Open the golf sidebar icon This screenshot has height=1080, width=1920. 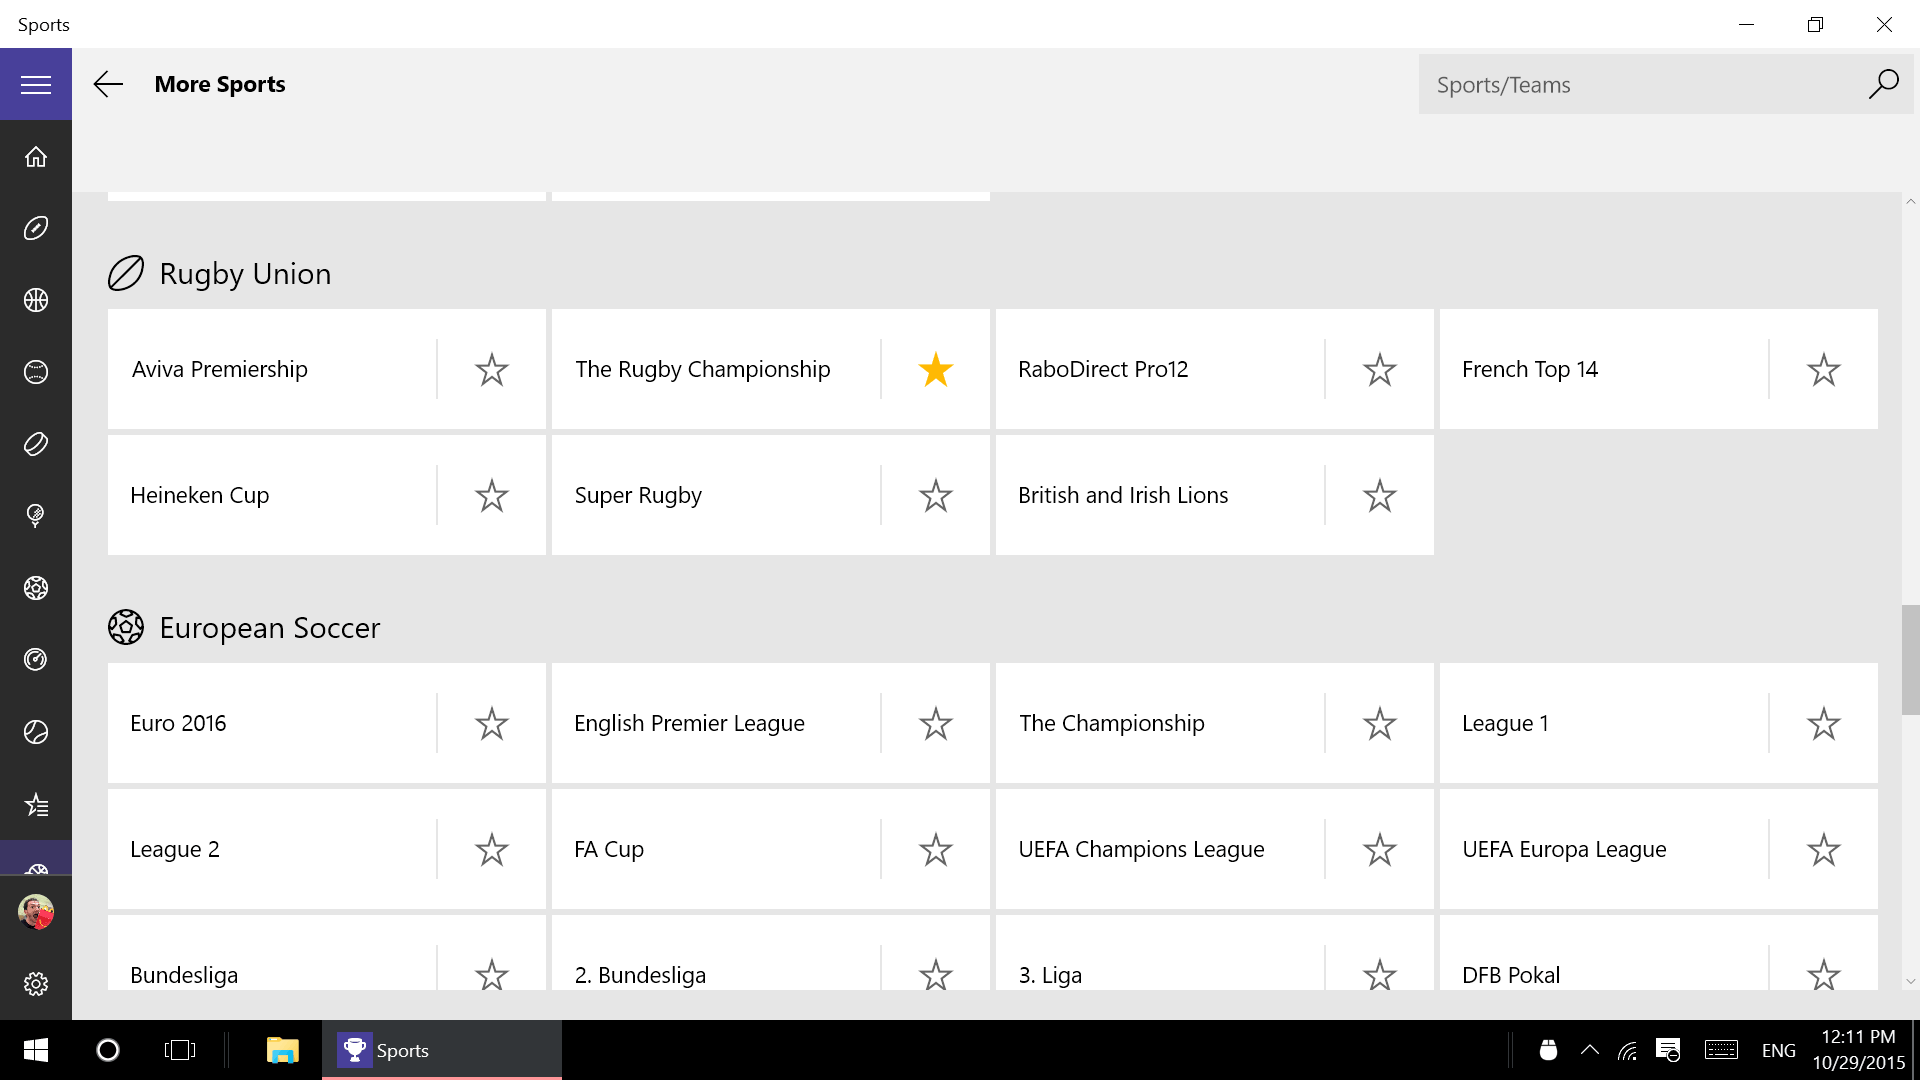36,516
